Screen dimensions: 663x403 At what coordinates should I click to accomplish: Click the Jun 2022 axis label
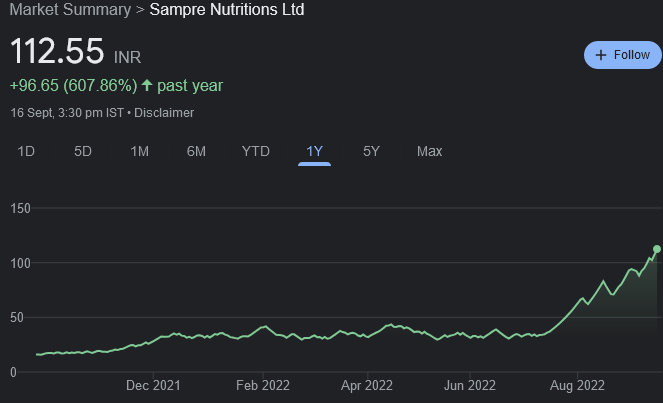(x=469, y=384)
